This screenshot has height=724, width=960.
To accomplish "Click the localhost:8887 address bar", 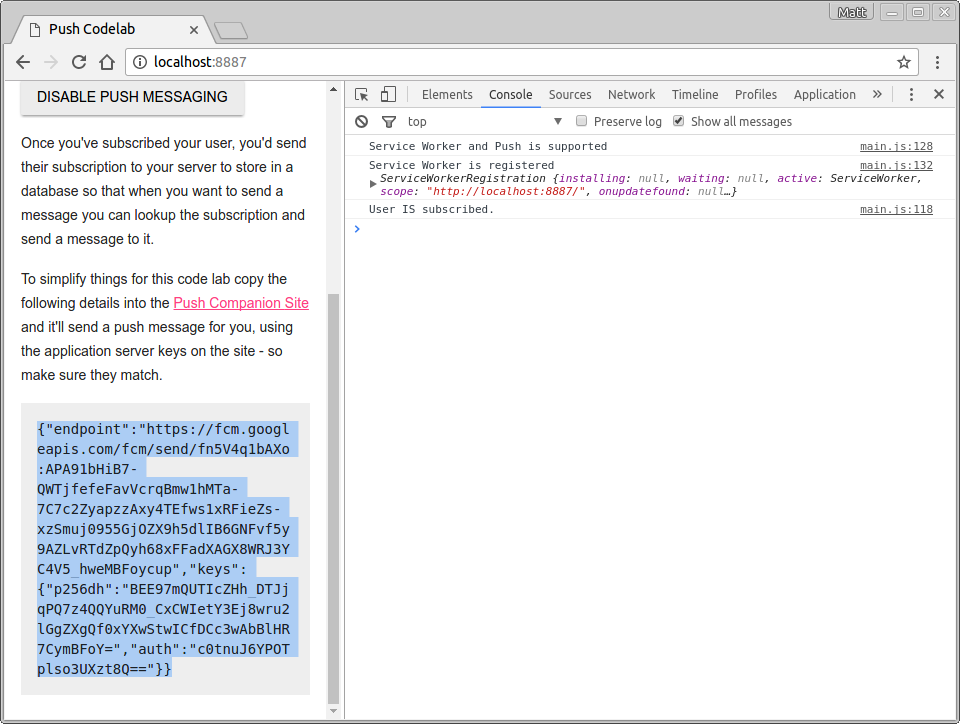I will click(x=500, y=62).
